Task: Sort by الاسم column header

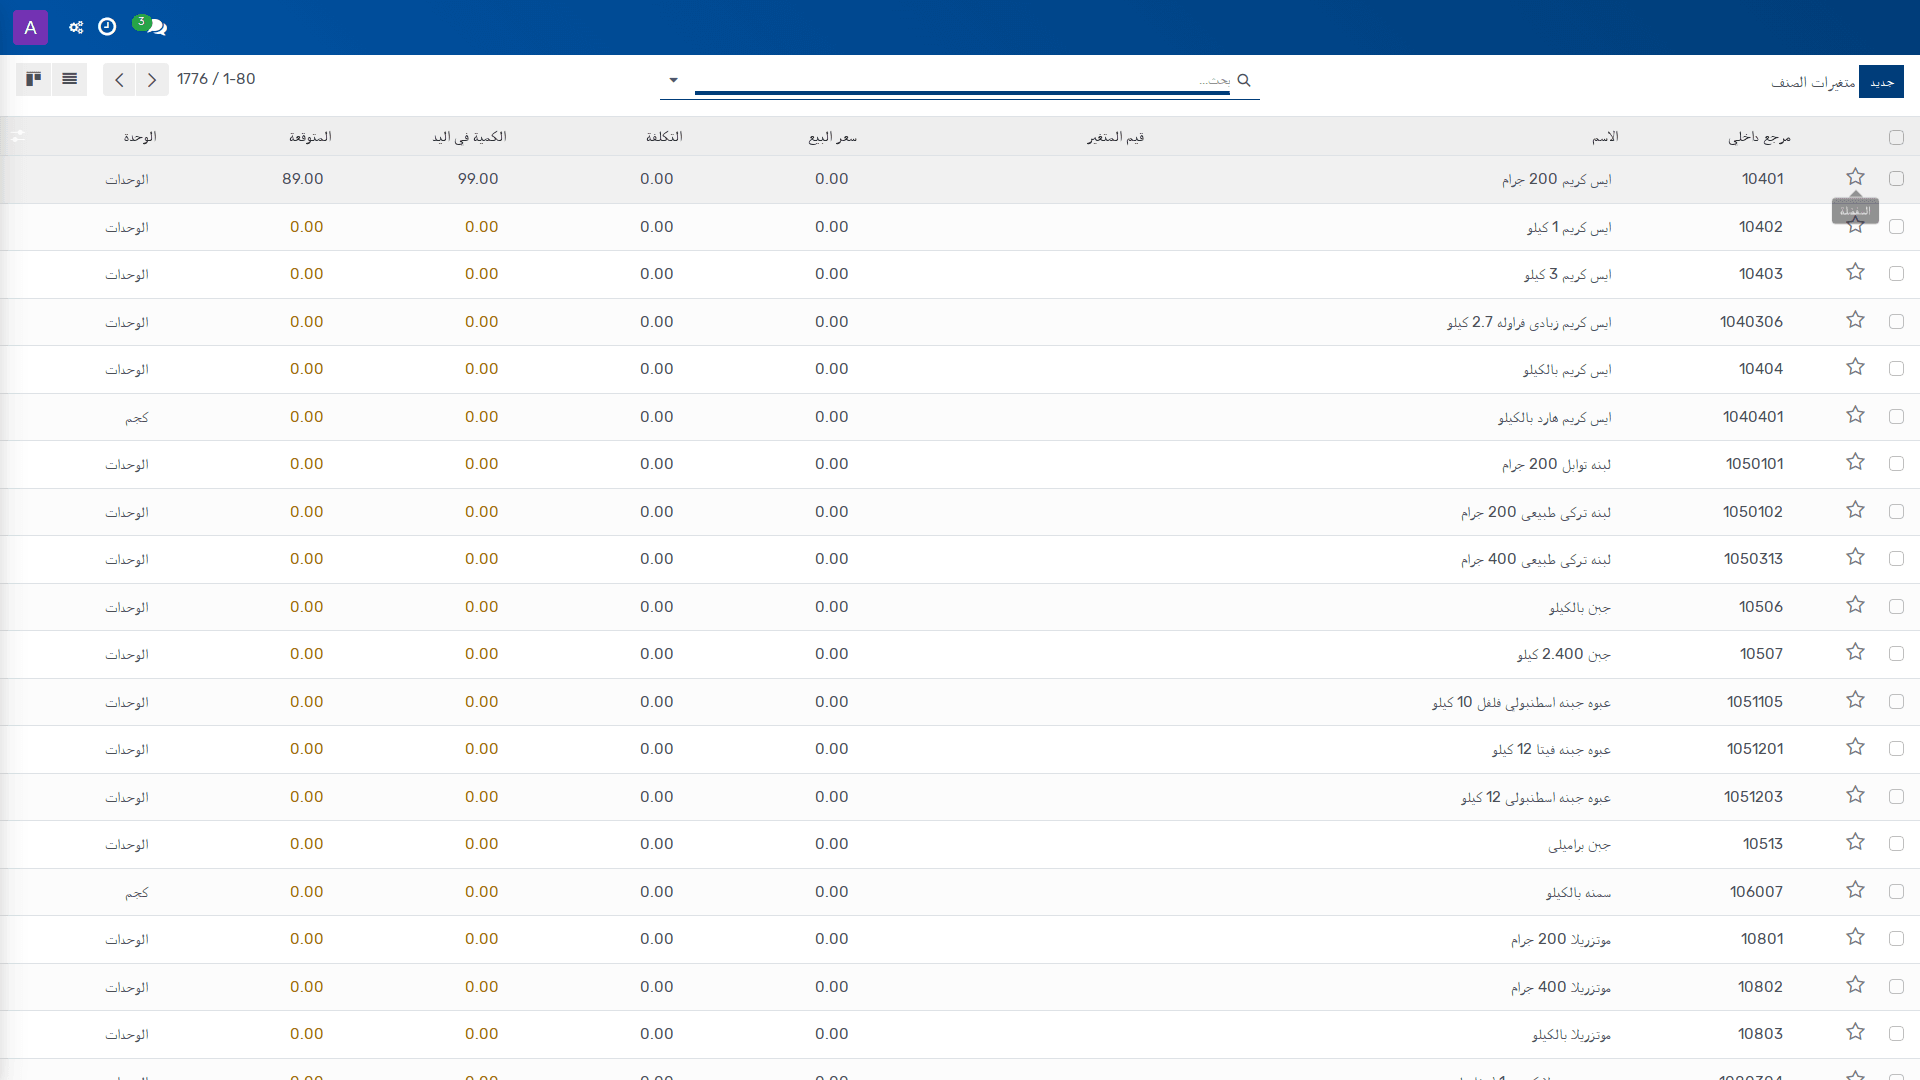Action: [x=1605, y=137]
